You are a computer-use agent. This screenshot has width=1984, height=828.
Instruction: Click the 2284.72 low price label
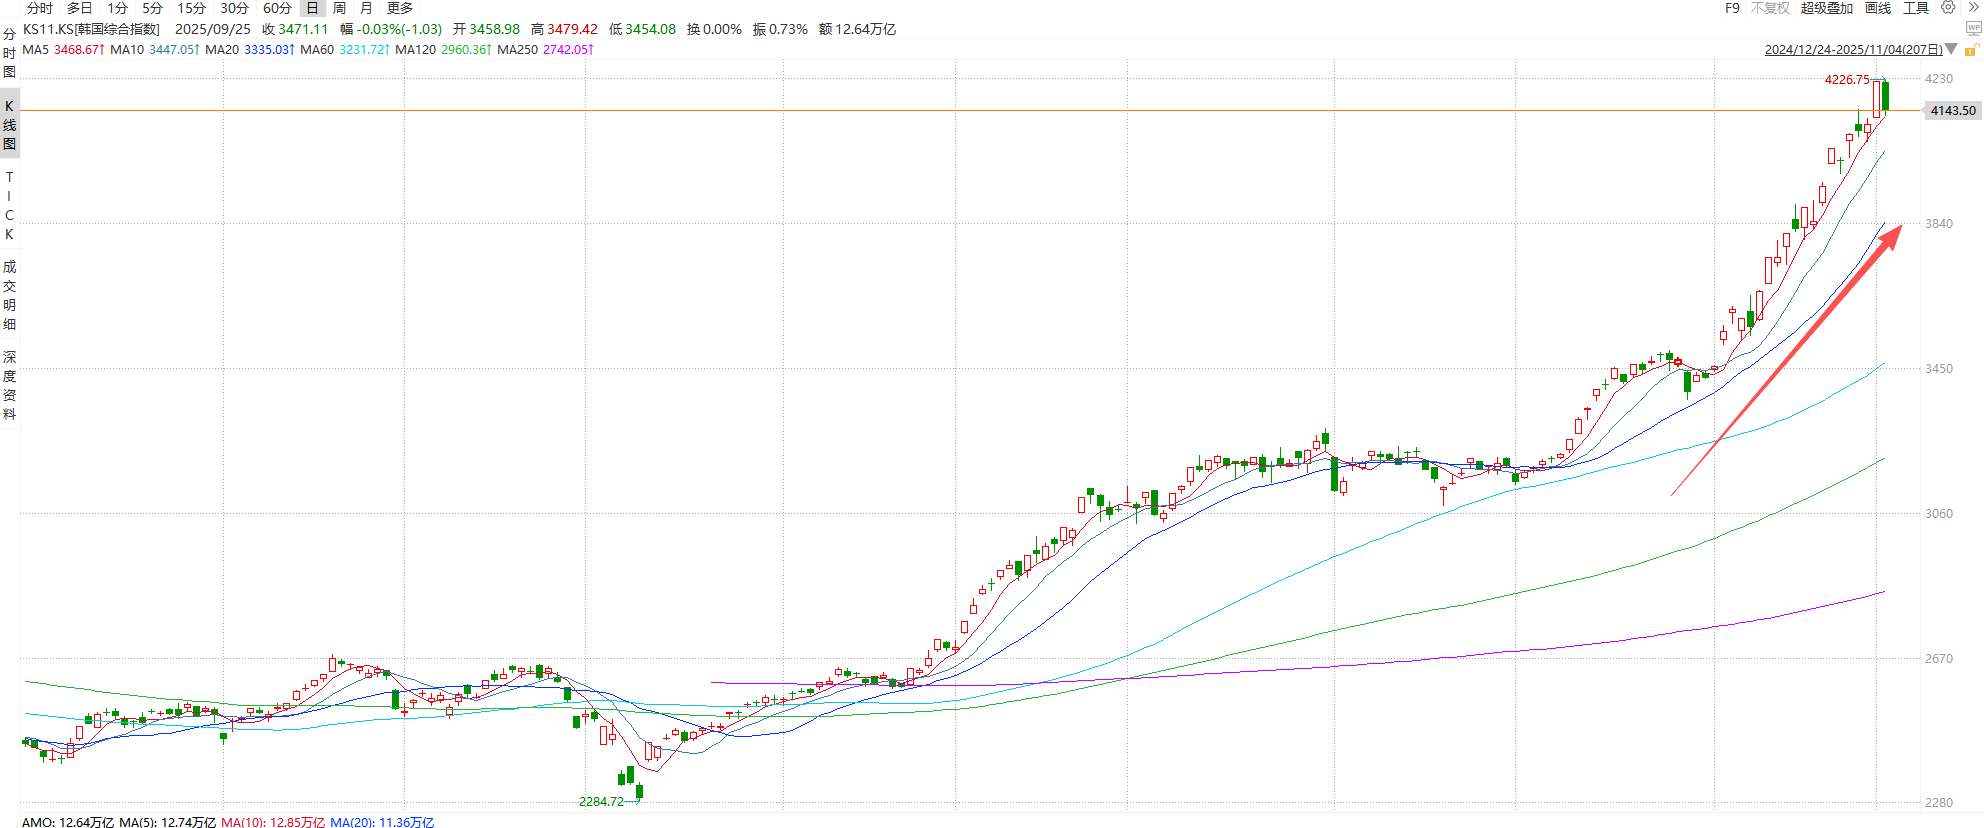point(601,802)
